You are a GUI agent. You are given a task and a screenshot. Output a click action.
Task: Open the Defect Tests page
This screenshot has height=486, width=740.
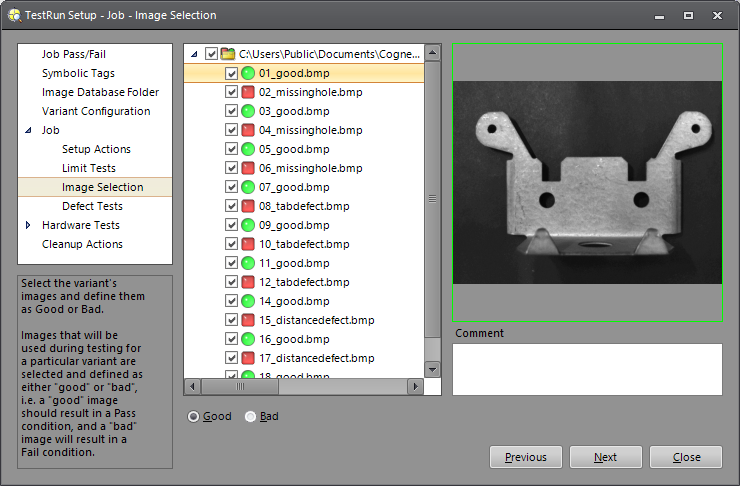click(92, 206)
